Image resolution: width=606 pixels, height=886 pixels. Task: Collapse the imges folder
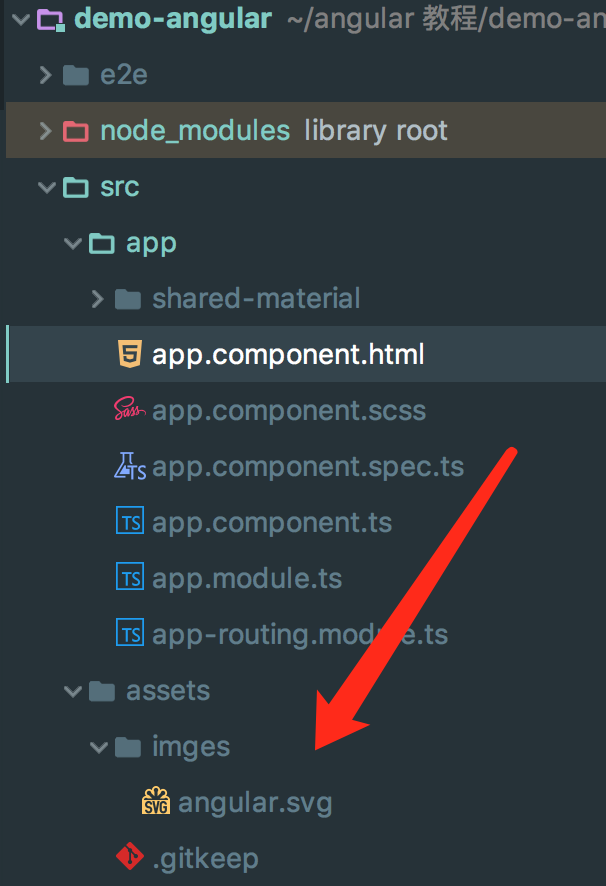click(x=96, y=746)
